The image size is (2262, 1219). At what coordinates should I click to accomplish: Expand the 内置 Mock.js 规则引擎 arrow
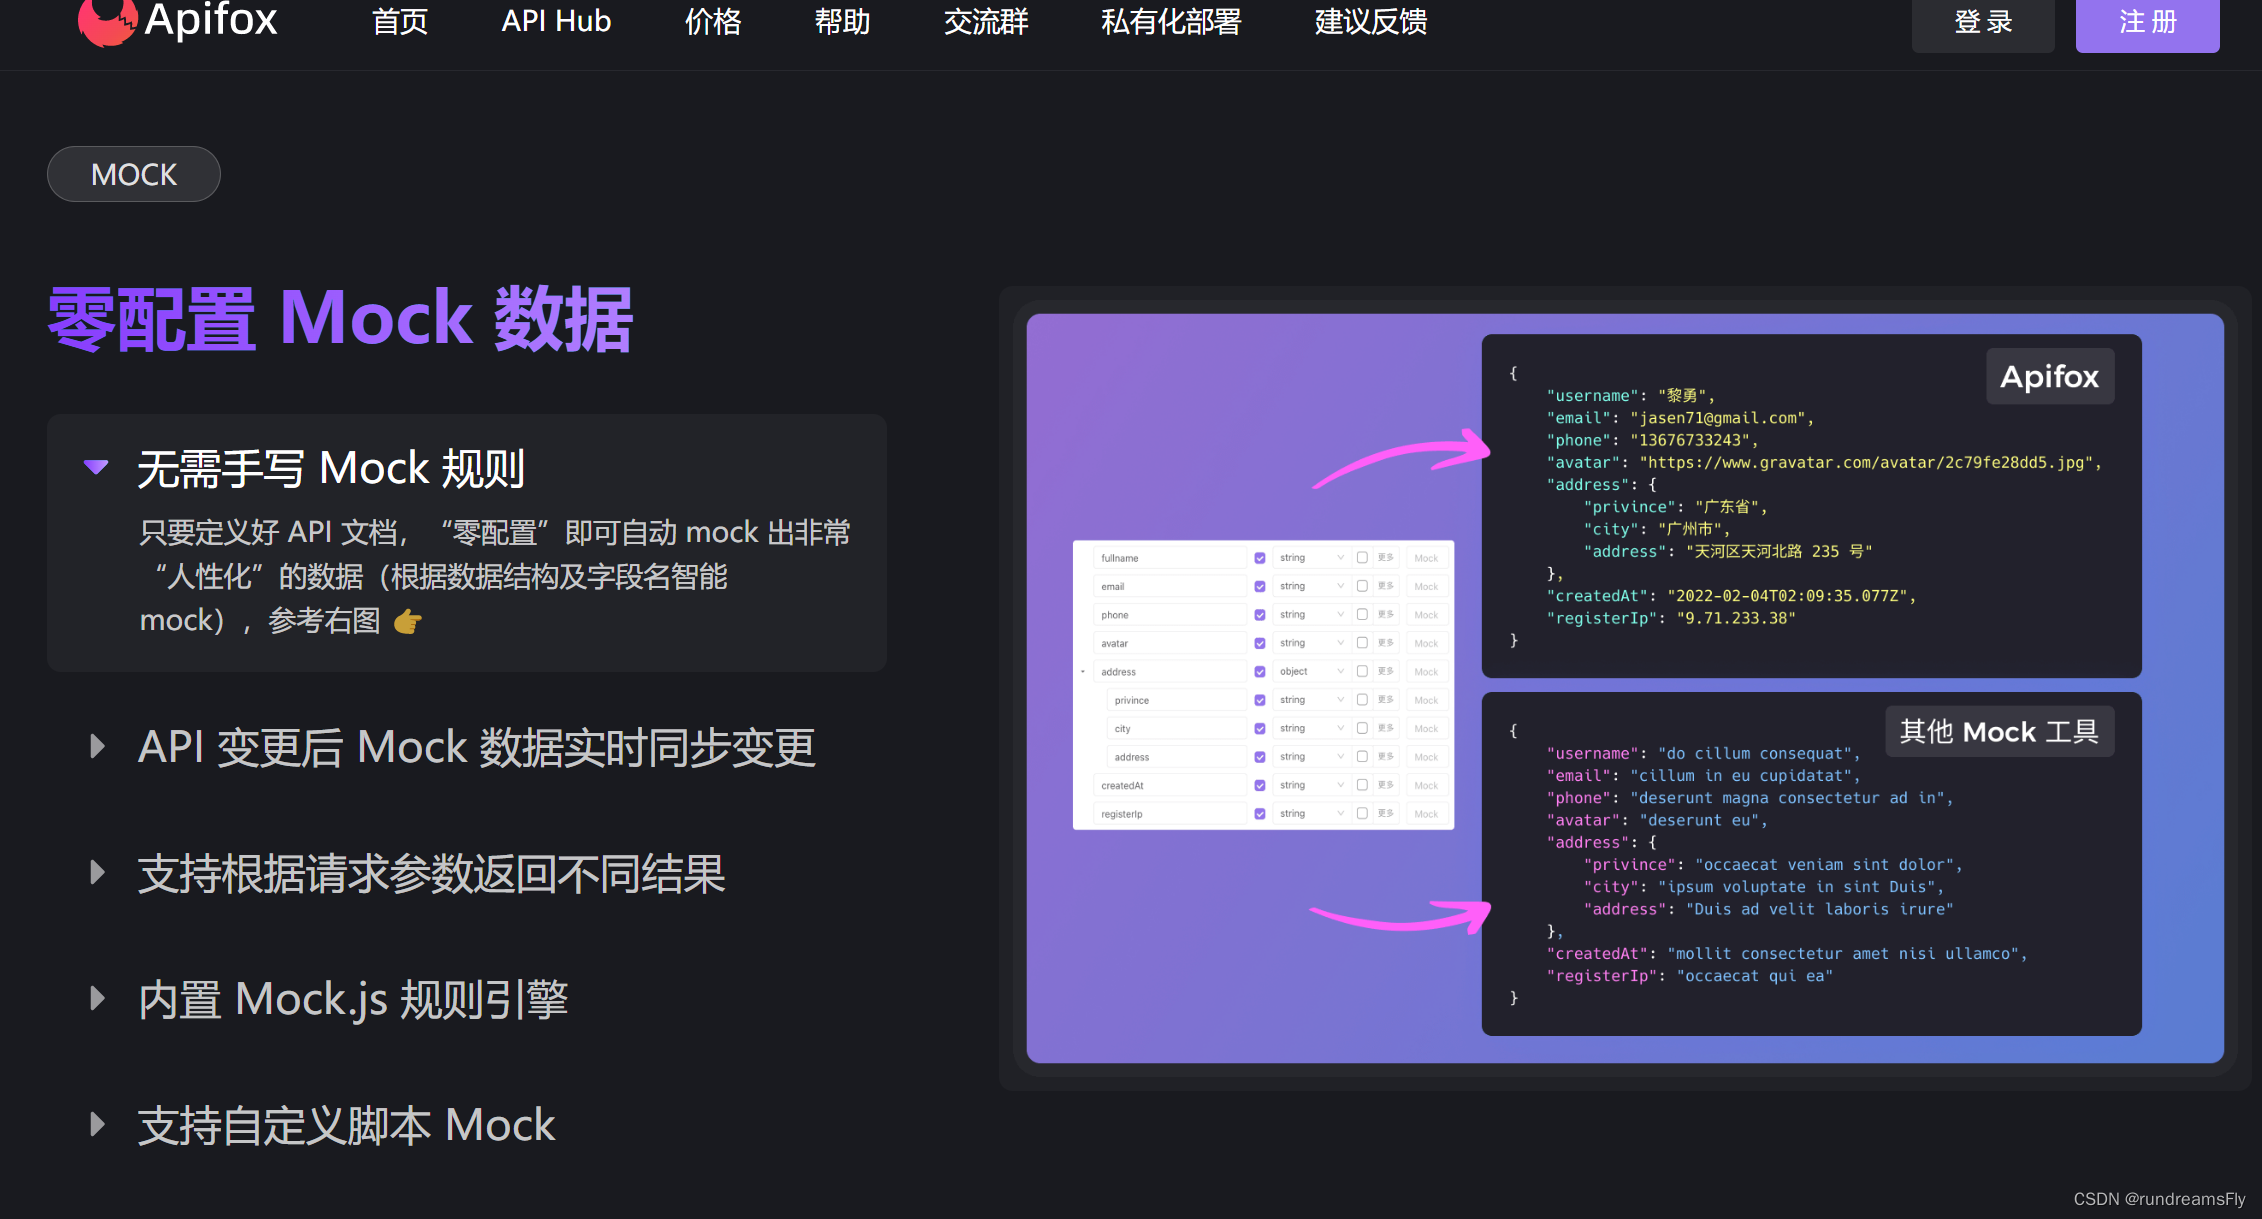[97, 998]
